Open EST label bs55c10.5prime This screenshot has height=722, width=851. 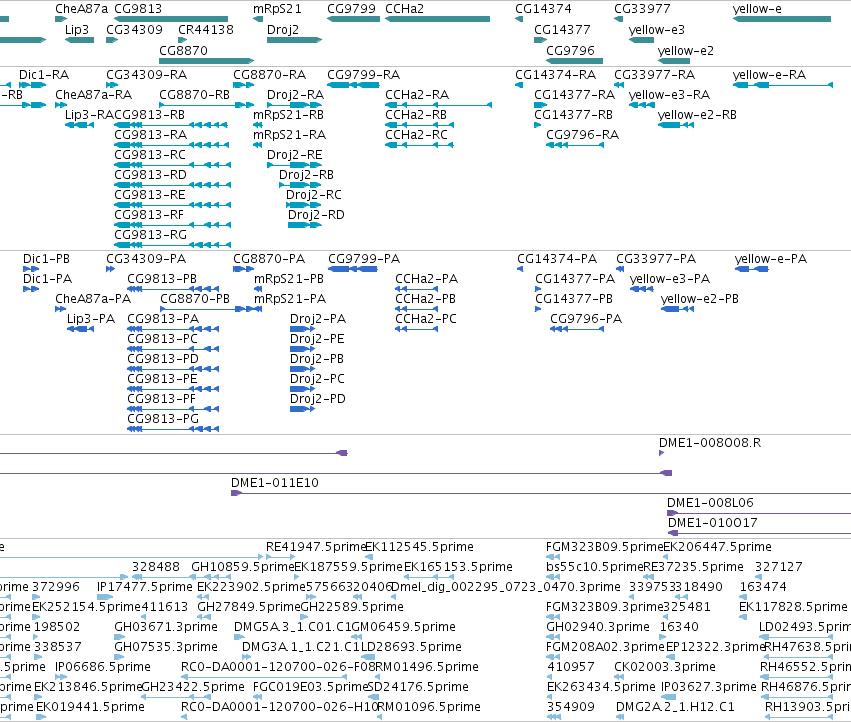(595, 567)
